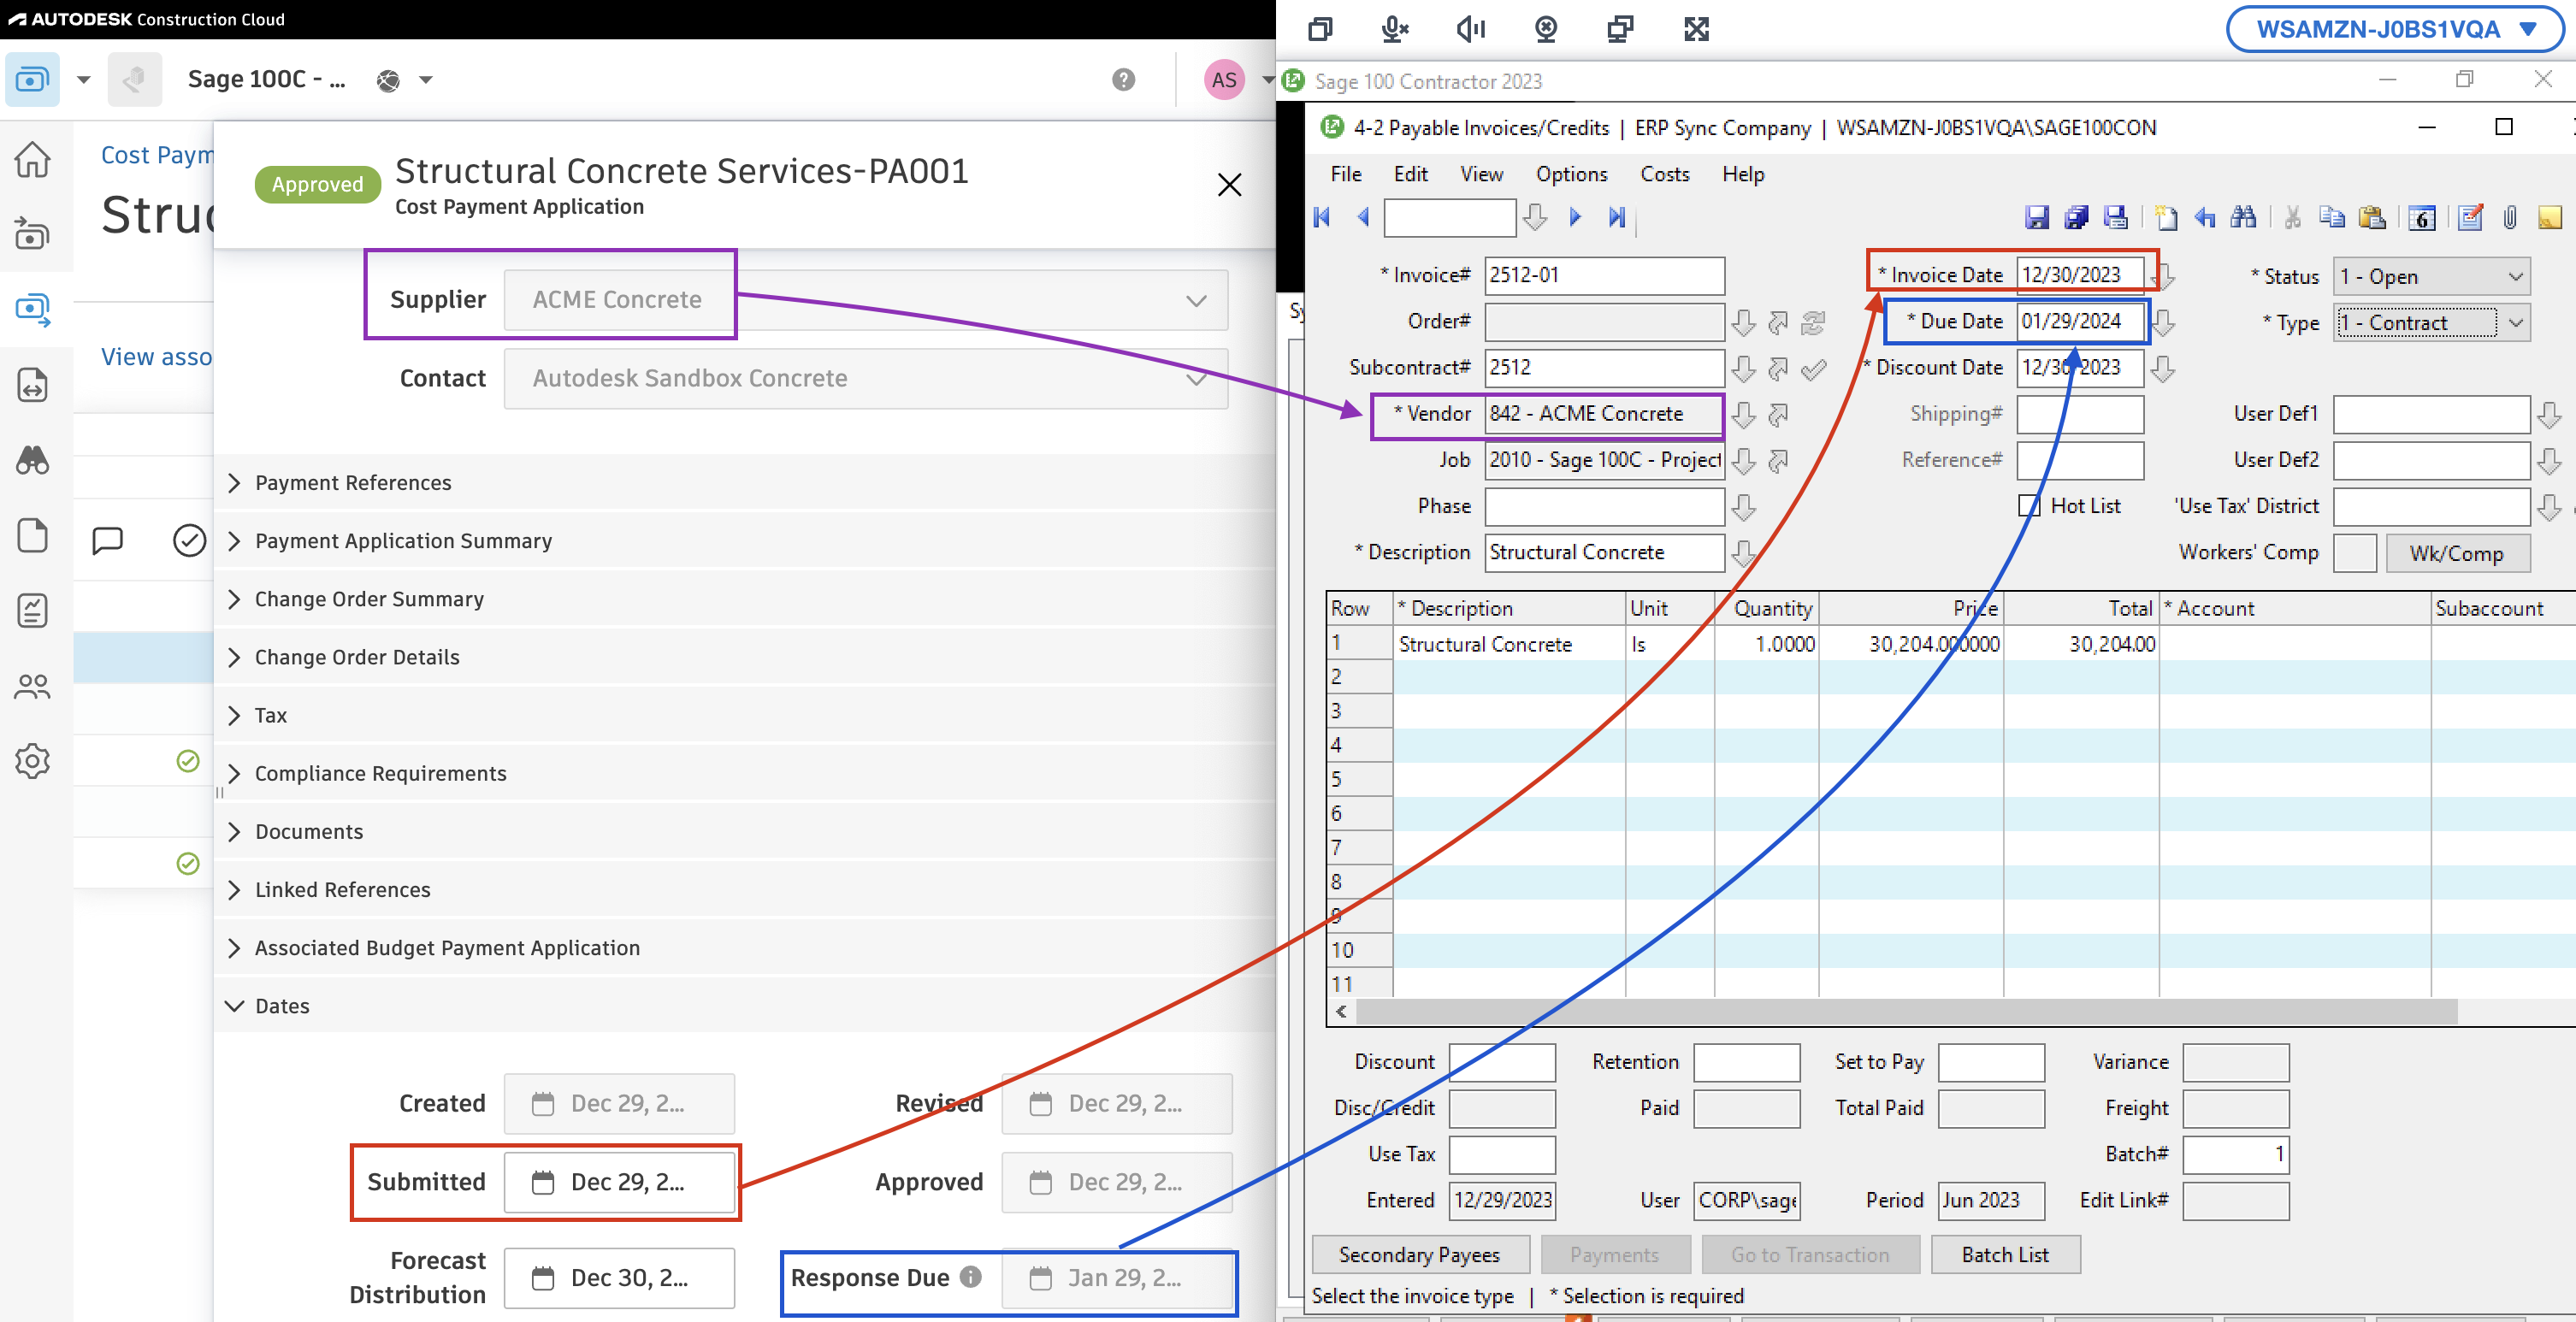Open the Type dropdown showing 1 - Contract
Image resolution: width=2576 pixels, height=1322 pixels.
click(x=2431, y=323)
